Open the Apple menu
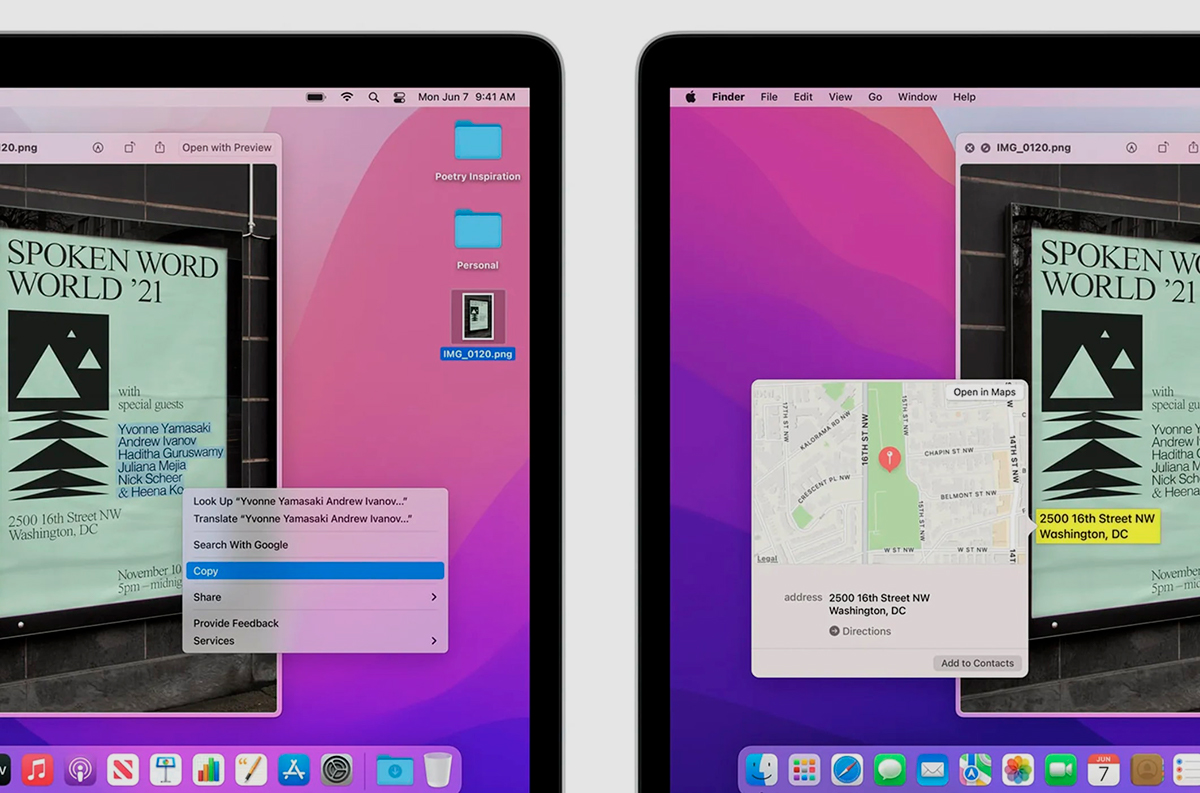1200x793 pixels. tap(690, 97)
